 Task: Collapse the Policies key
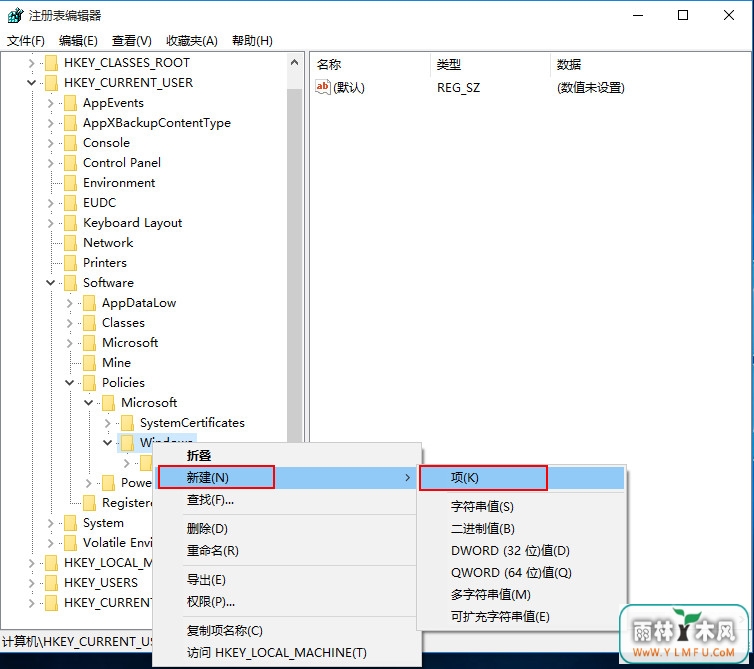(x=69, y=383)
